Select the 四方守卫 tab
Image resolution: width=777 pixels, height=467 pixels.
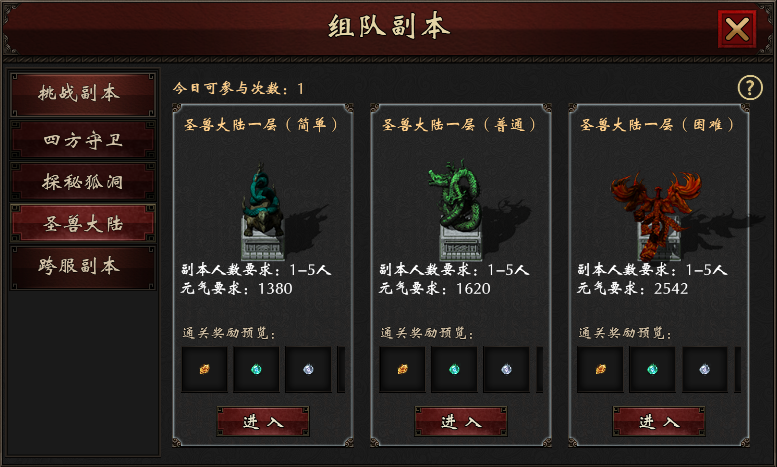tap(83, 140)
